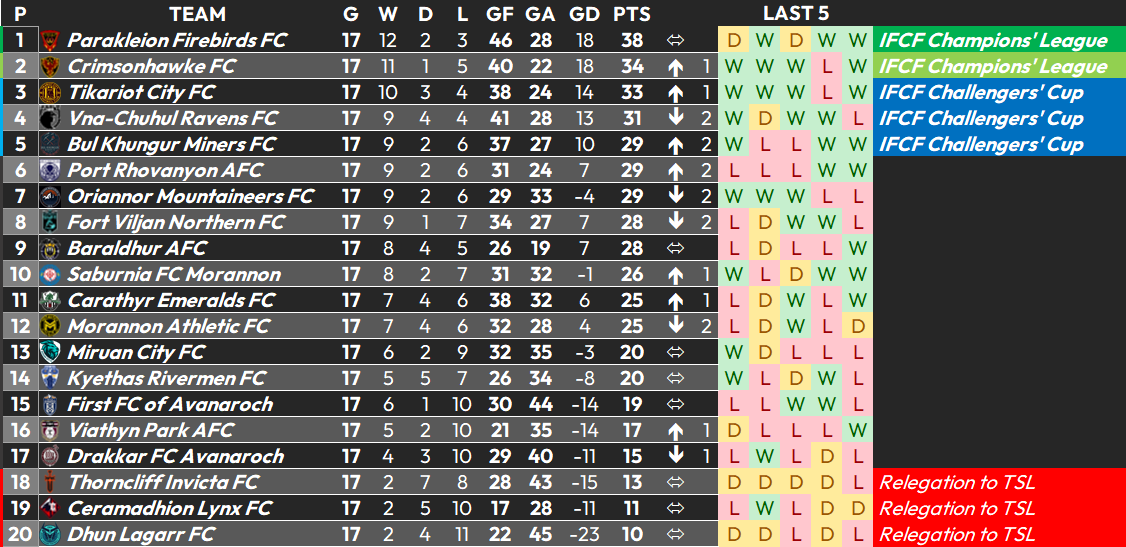Click Vna-Chuhul Ravens' down arrow indicator

pyautogui.click(x=675, y=118)
